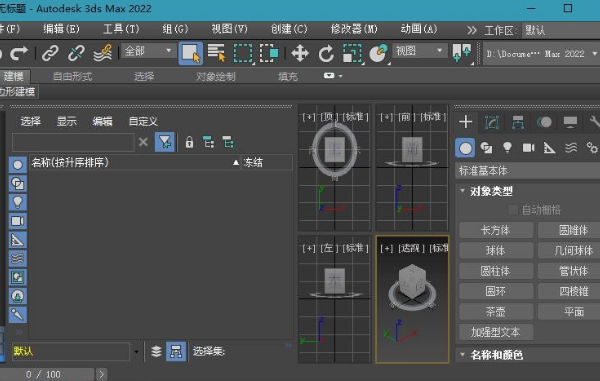Switch to 建模 ribbon tab

(14, 77)
